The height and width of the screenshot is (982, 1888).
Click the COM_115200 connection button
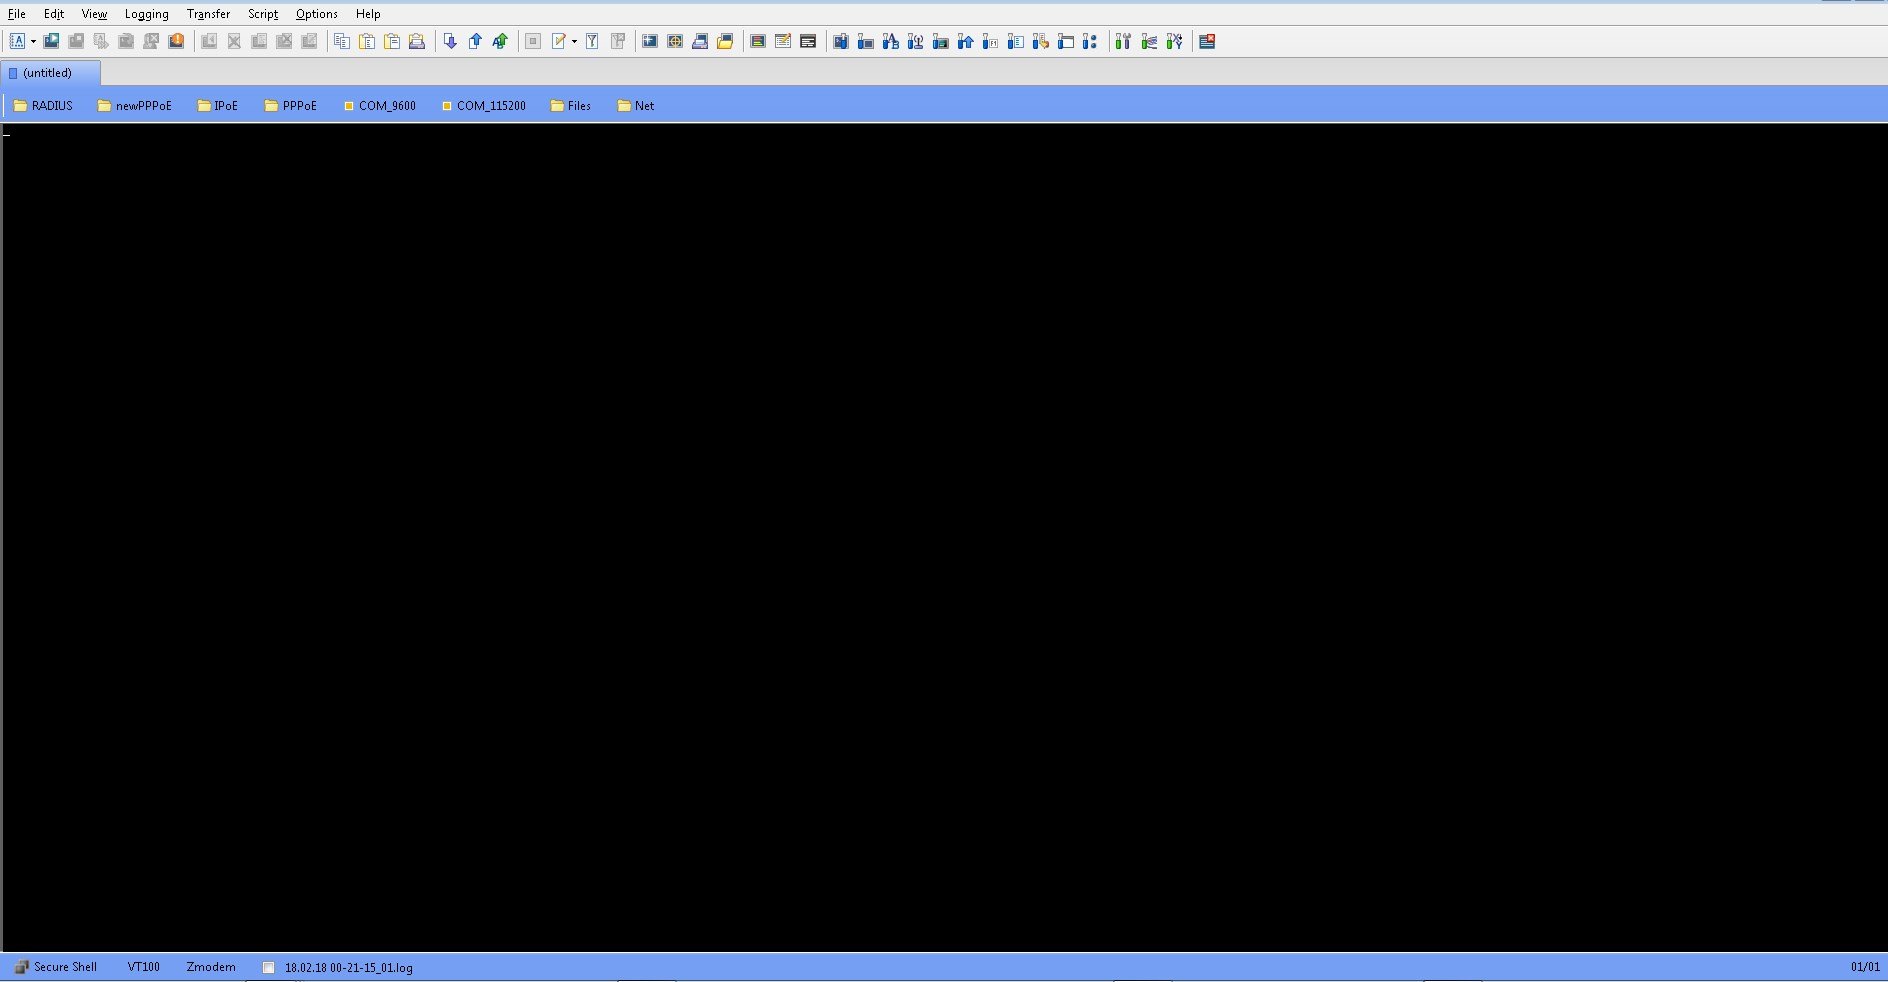[484, 106]
